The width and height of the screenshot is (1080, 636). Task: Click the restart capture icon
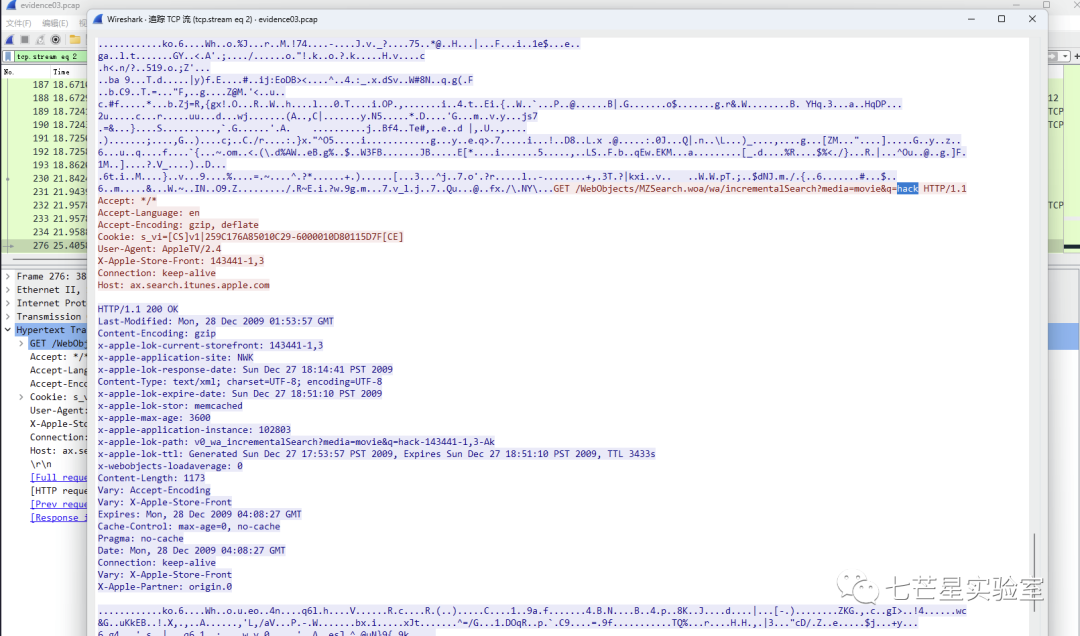click(40, 40)
